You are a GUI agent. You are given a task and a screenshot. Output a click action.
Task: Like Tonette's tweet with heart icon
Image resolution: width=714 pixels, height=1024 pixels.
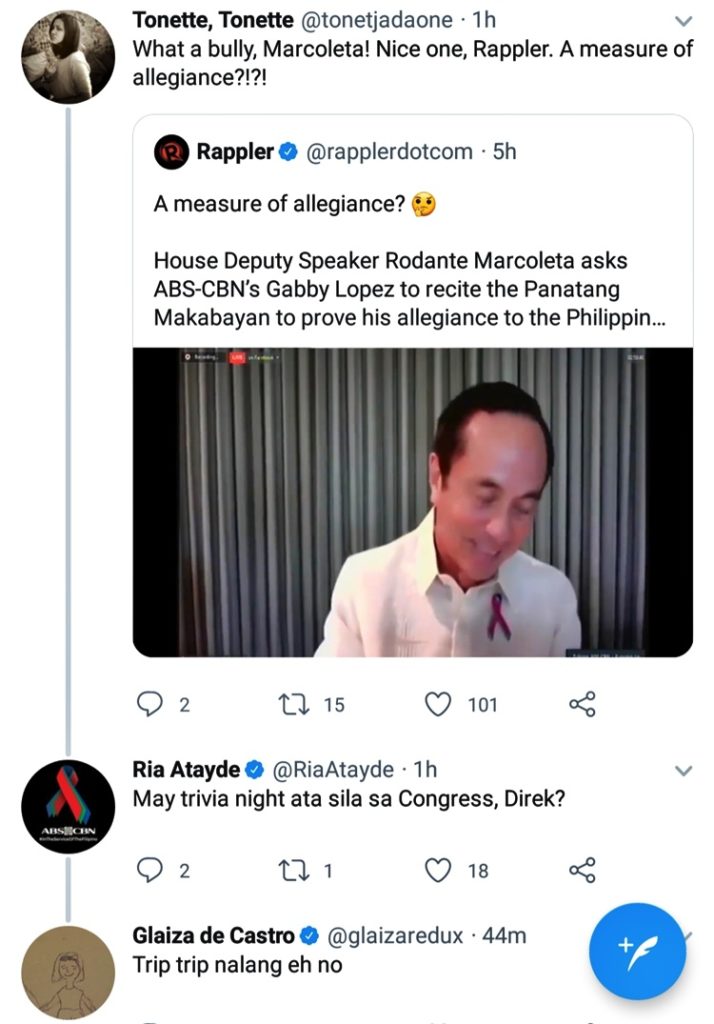click(438, 705)
